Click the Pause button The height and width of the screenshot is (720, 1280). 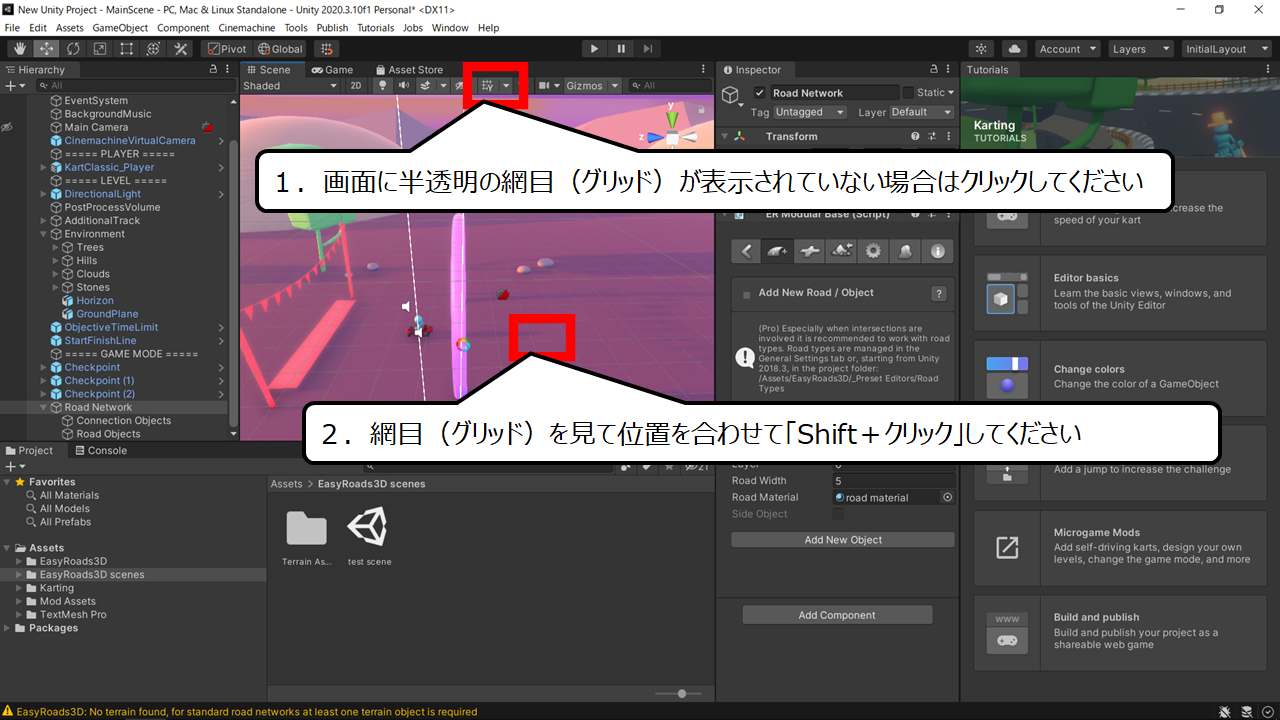click(x=621, y=48)
